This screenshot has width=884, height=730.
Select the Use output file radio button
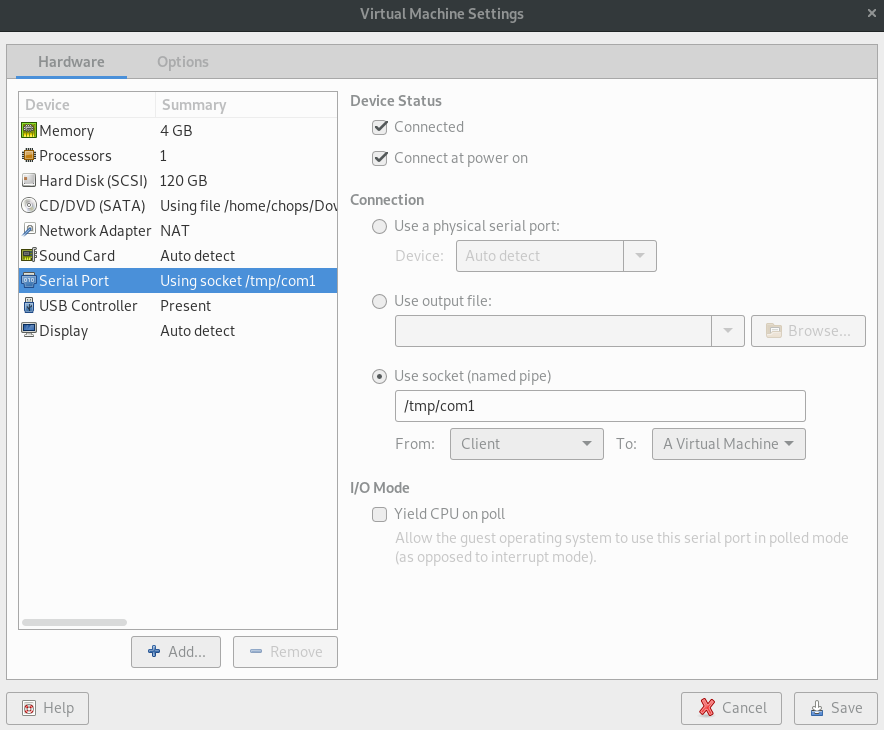(x=380, y=301)
